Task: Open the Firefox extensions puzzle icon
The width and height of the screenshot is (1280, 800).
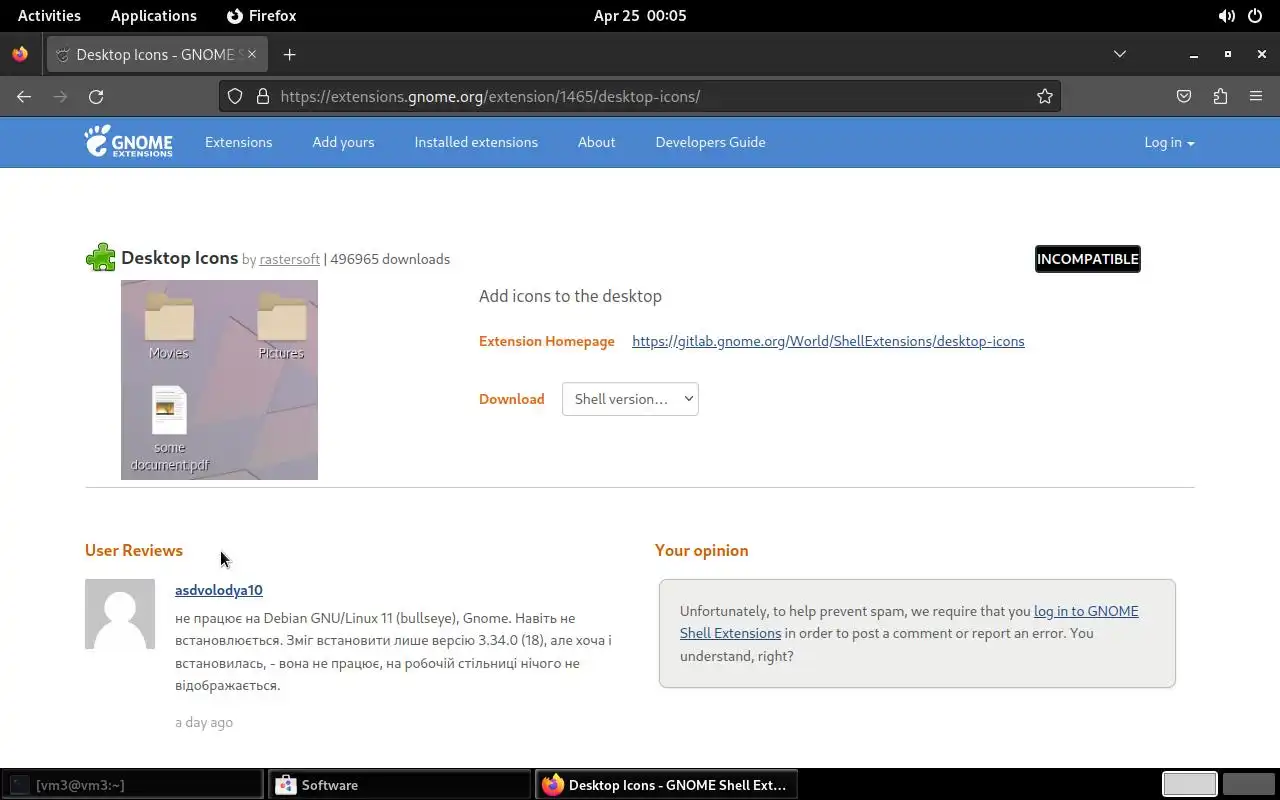Action: click(1220, 96)
